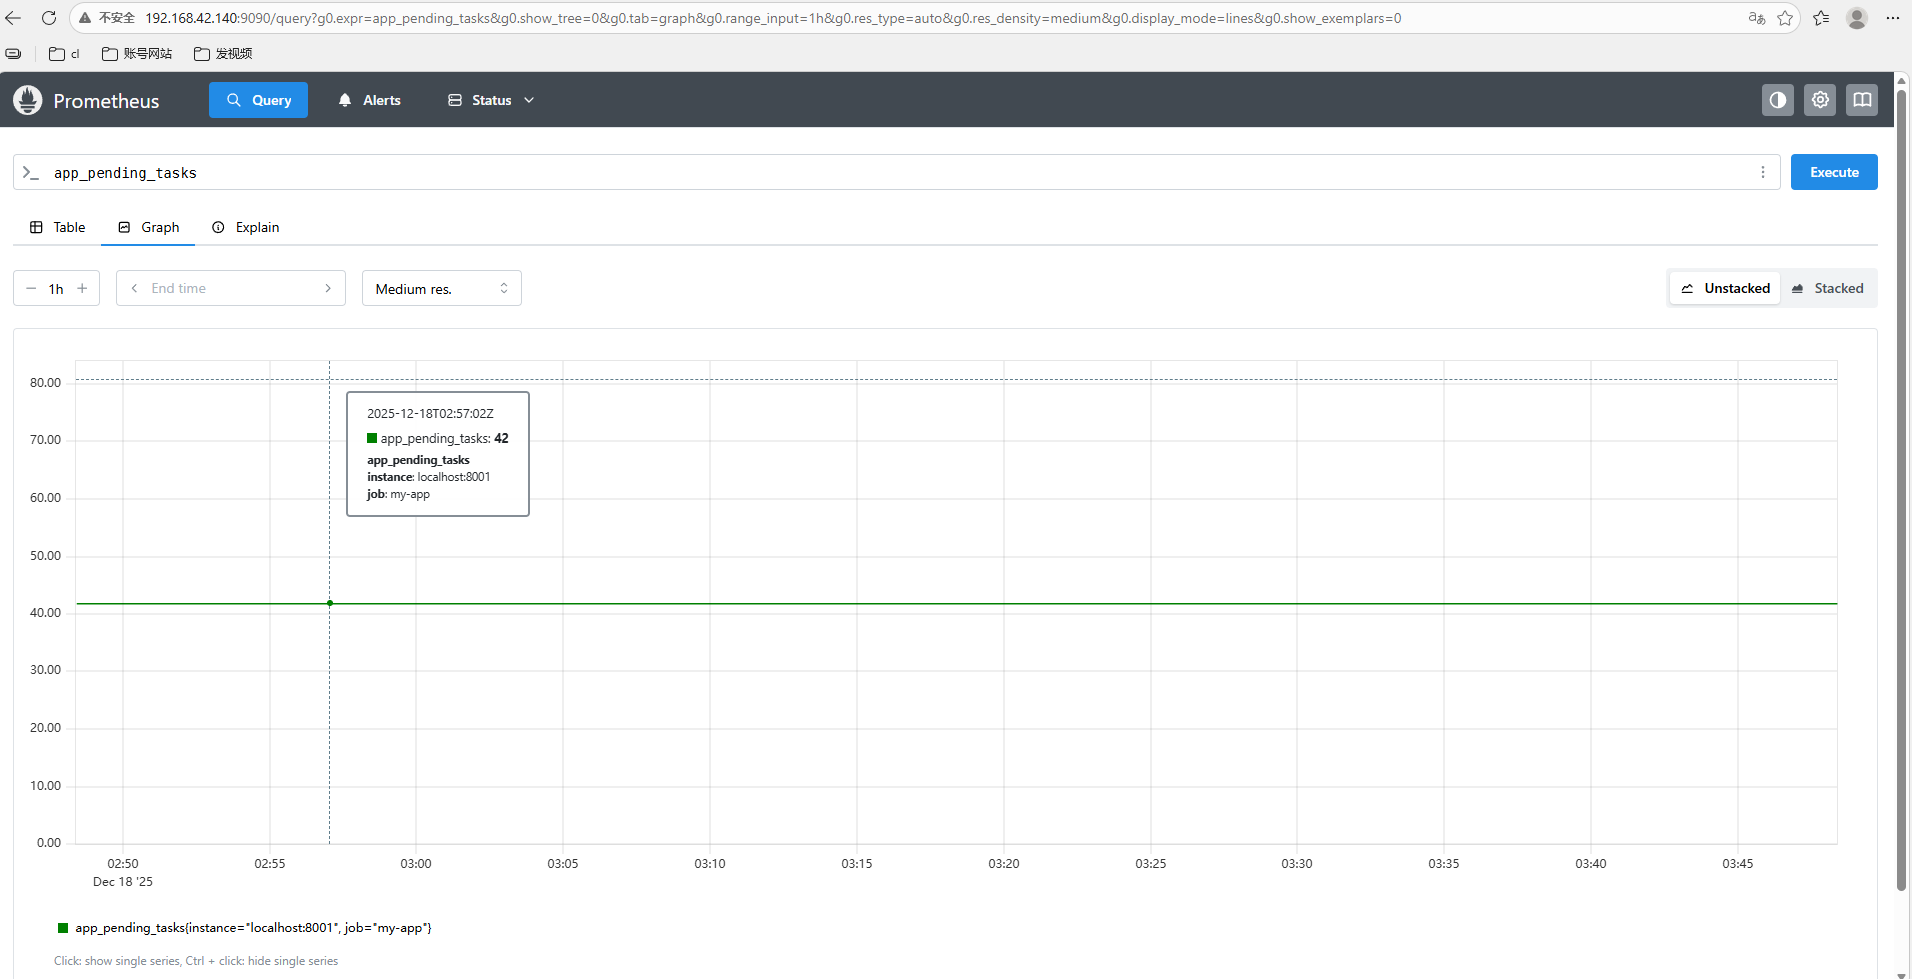Open the documentation book icon
1912x979 pixels.
coord(1861,100)
